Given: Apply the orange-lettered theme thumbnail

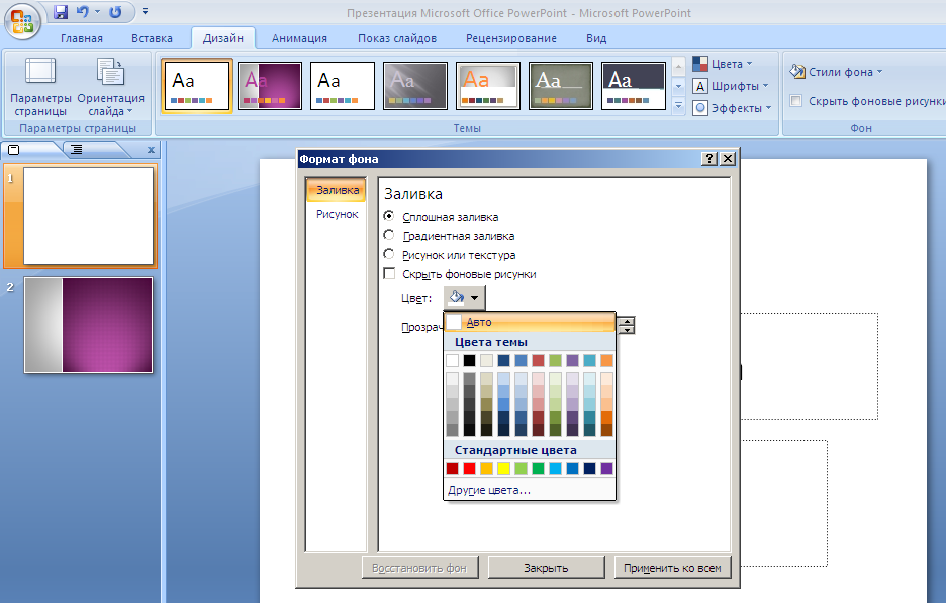Looking at the screenshot, I should (x=488, y=86).
